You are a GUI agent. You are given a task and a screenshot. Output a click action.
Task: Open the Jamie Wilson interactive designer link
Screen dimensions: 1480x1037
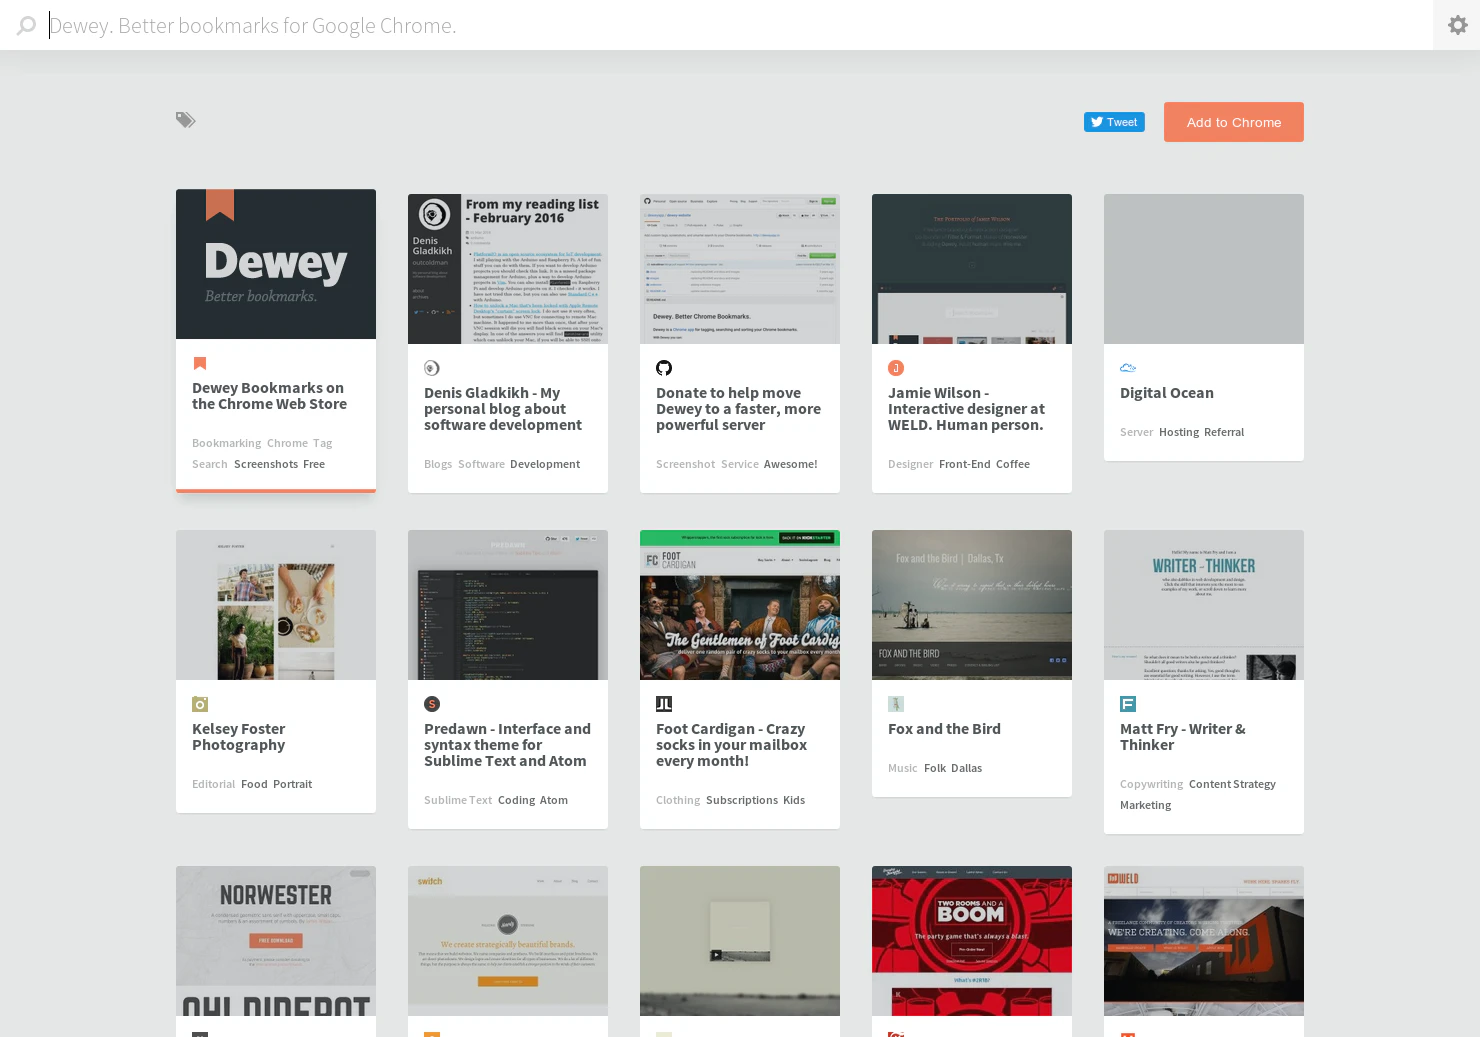tap(966, 409)
